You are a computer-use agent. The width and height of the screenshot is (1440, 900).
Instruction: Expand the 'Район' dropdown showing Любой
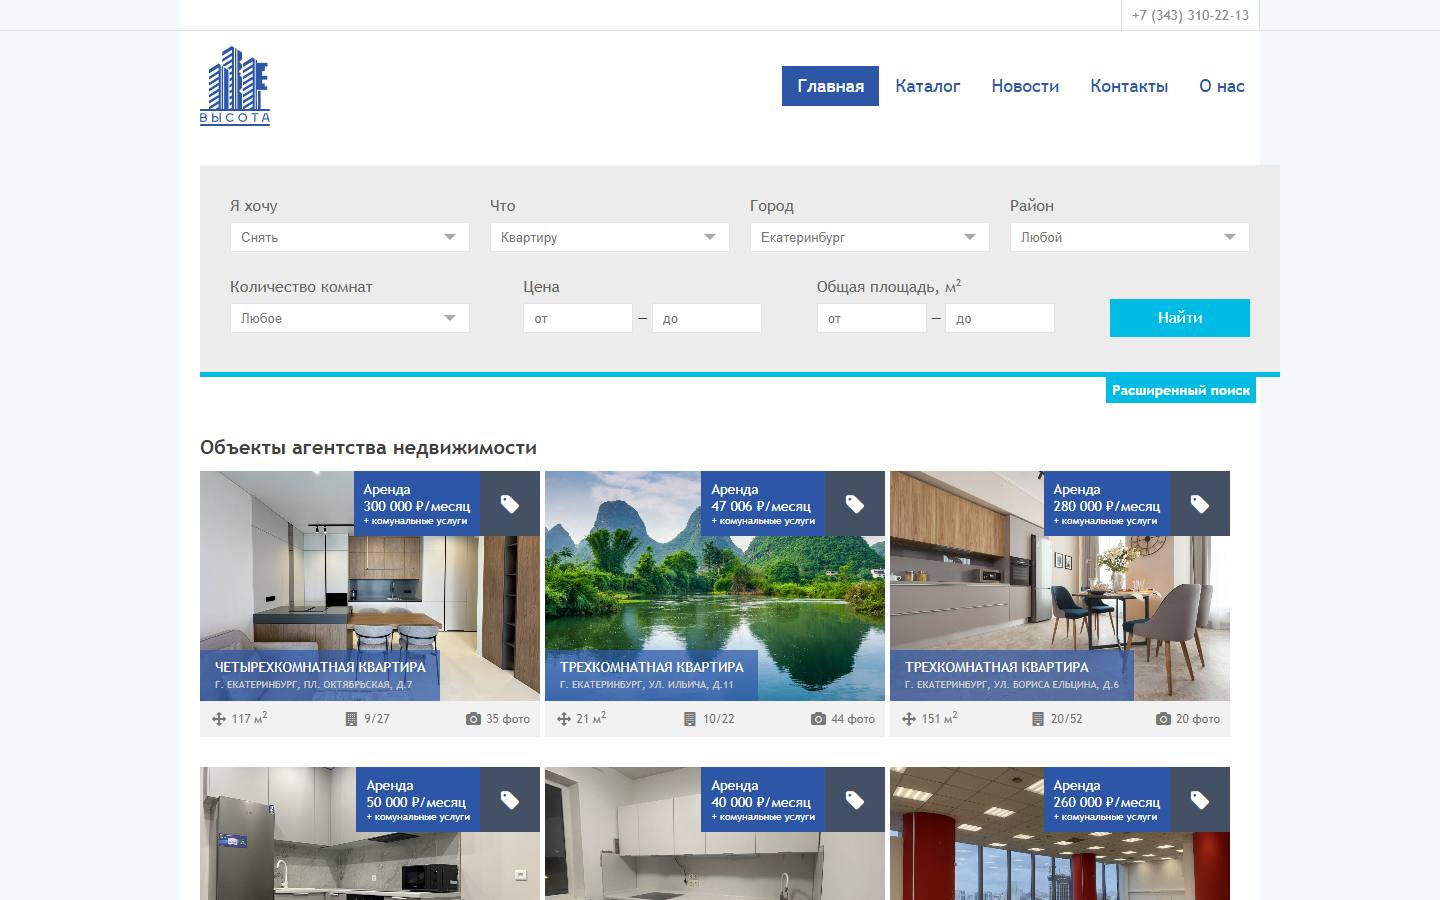(x=1130, y=237)
